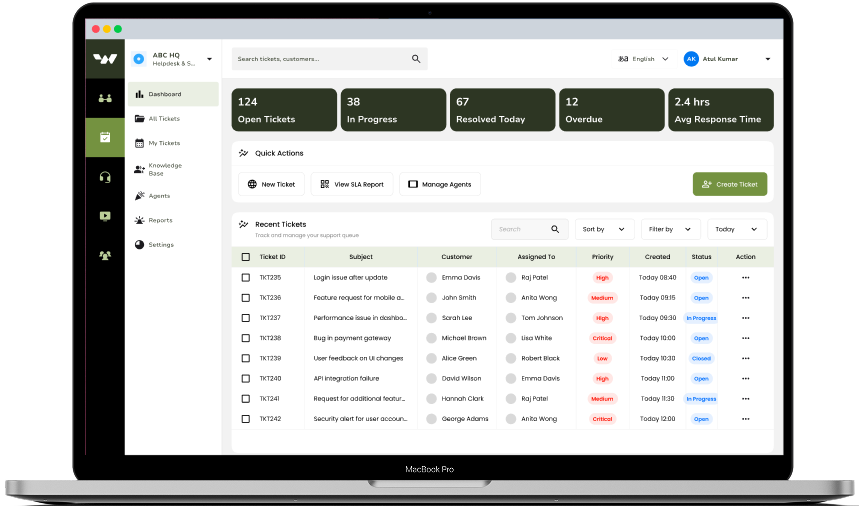Check the box for ticket TKT237
This screenshot has height=507, width=859.
[245, 318]
